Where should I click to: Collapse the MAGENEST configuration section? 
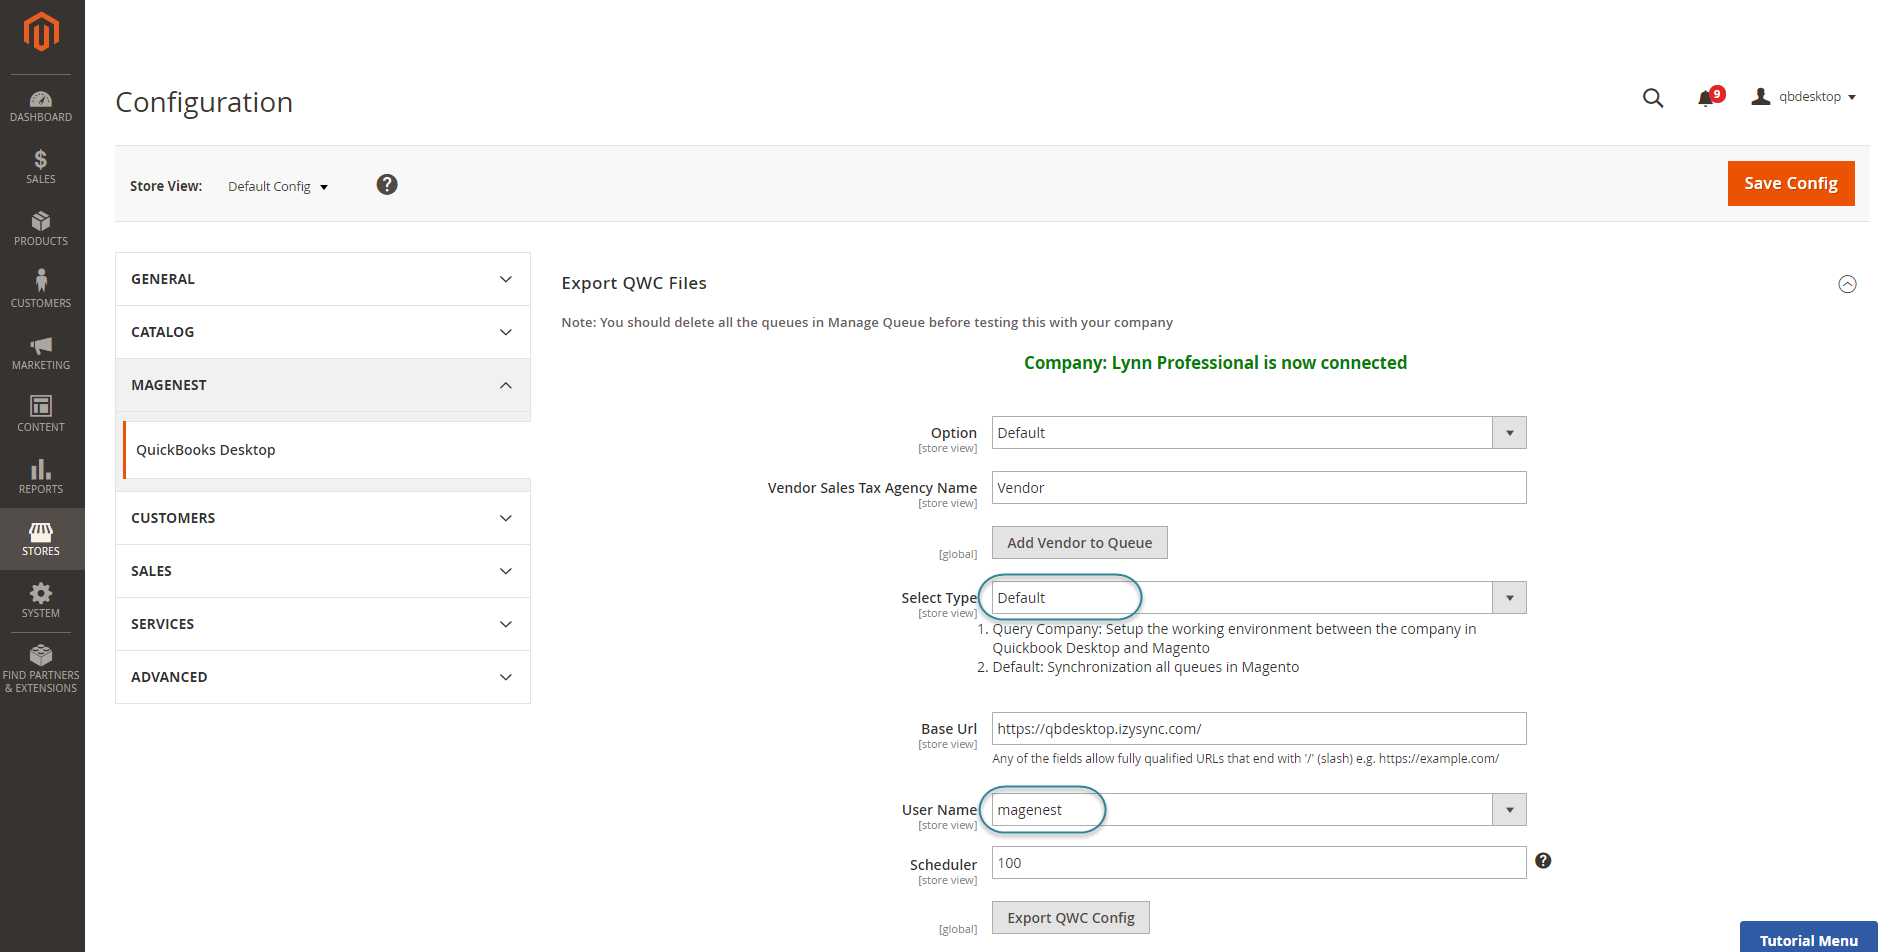pyautogui.click(x=322, y=385)
